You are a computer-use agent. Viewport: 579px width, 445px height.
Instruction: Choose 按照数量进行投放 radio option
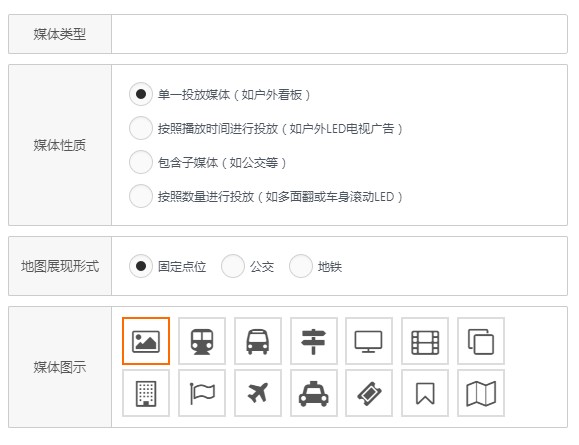tap(141, 196)
